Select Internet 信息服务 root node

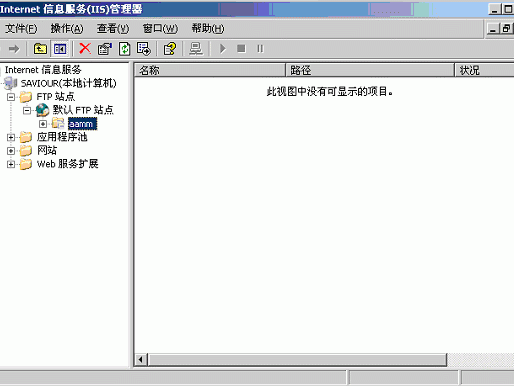coord(43,70)
